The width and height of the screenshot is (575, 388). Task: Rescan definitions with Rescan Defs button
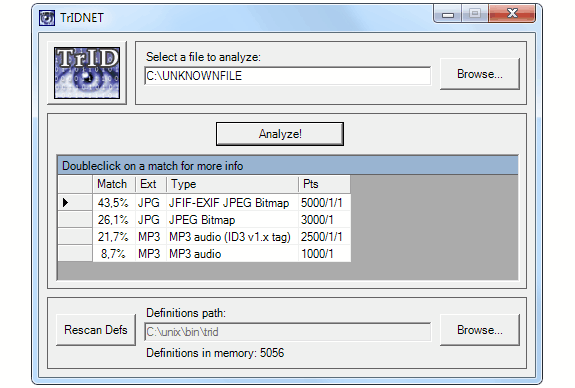click(96, 330)
